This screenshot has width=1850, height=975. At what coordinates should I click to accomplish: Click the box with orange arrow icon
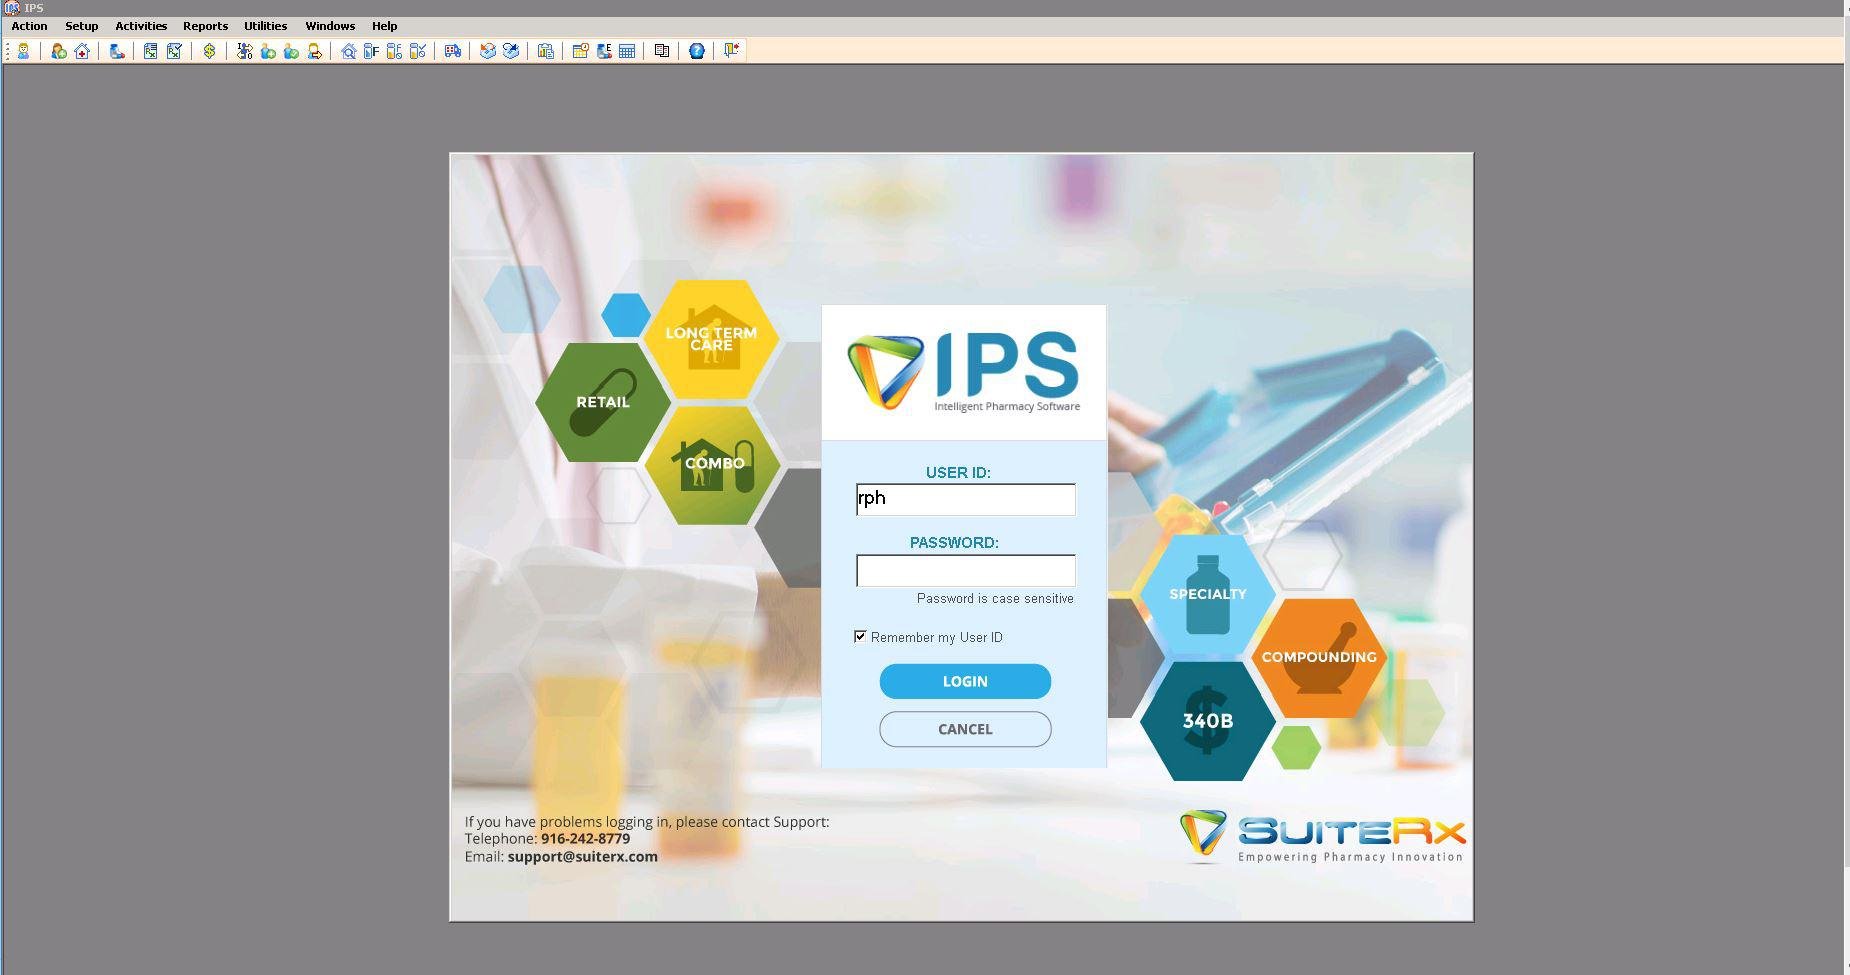[x=487, y=51]
